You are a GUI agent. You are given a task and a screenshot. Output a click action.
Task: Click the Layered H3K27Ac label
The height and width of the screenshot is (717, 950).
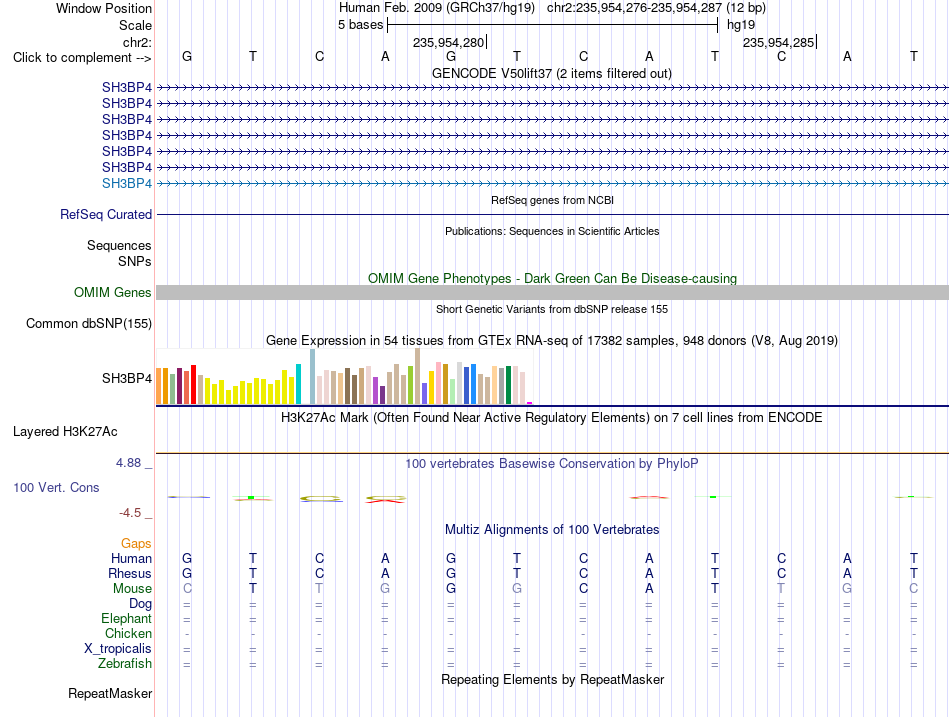click(65, 432)
